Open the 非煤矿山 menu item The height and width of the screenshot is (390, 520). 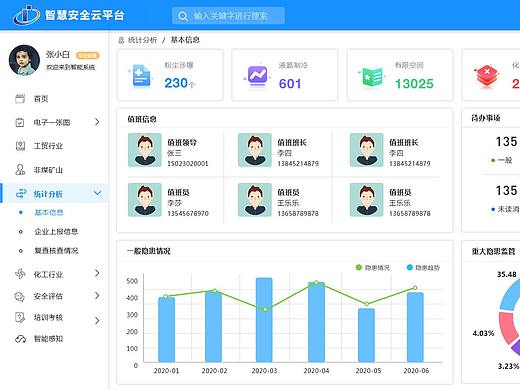(48, 170)
